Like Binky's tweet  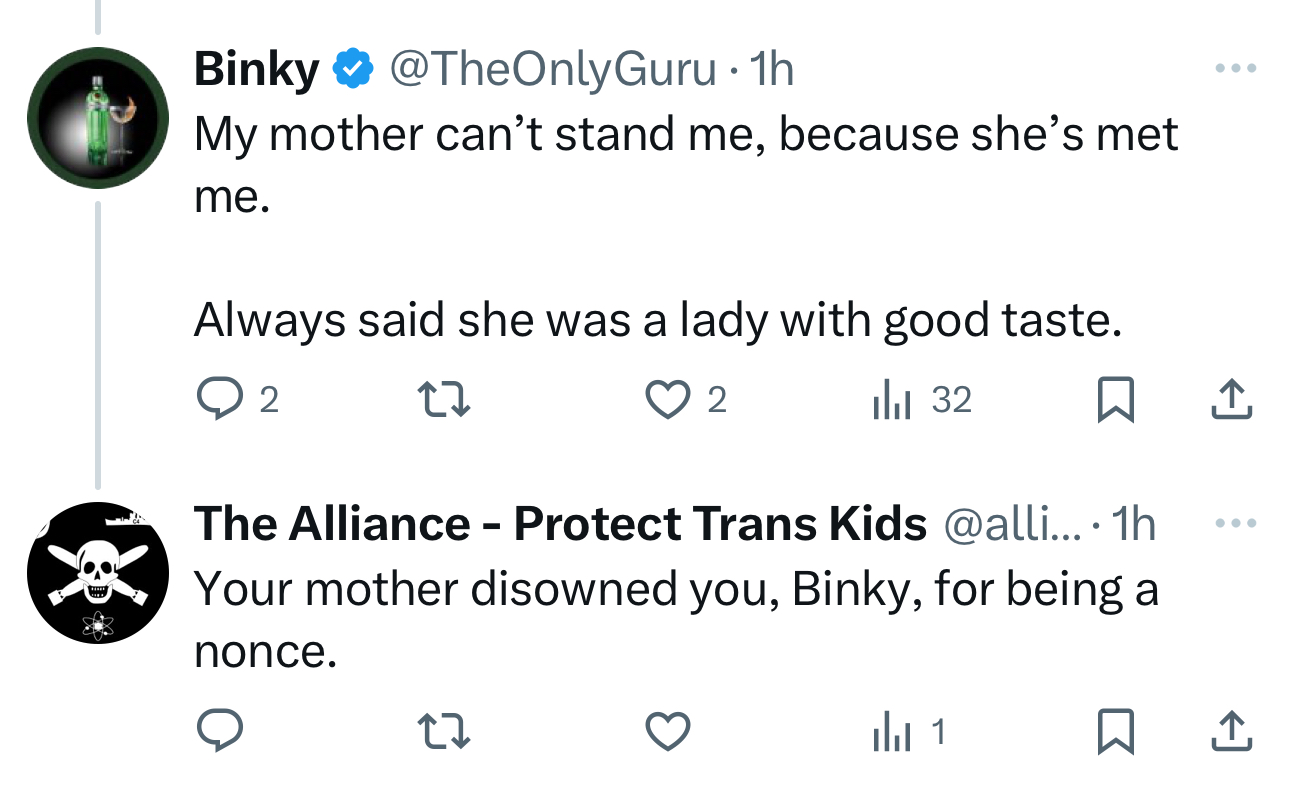[x=668, y=400]
